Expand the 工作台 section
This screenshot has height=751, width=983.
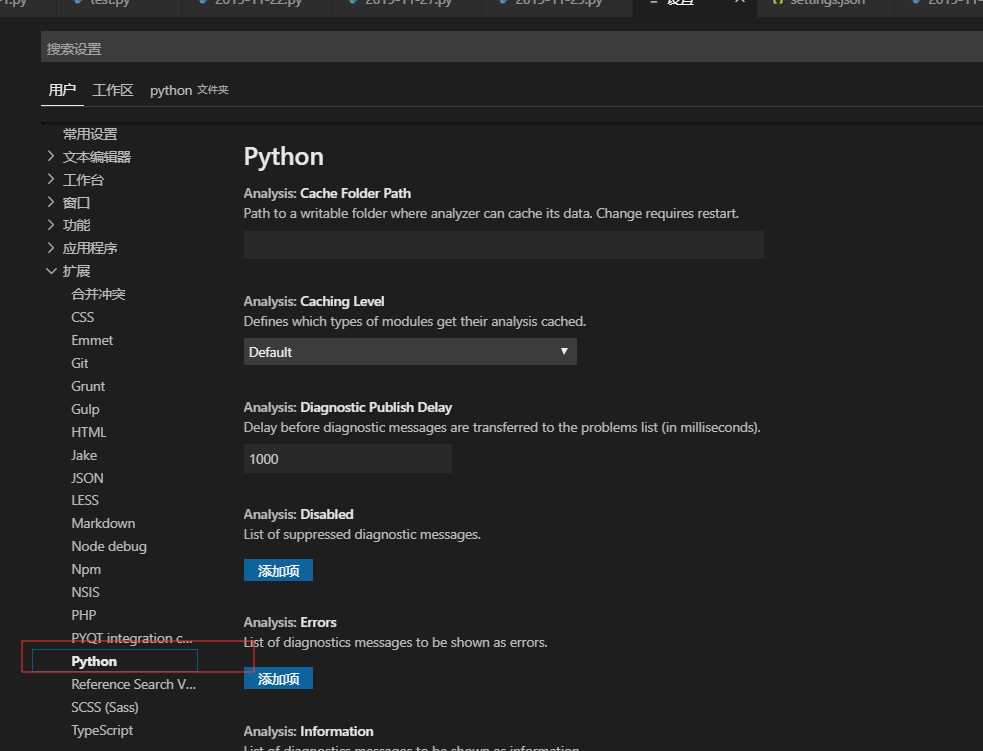point(83,180)
